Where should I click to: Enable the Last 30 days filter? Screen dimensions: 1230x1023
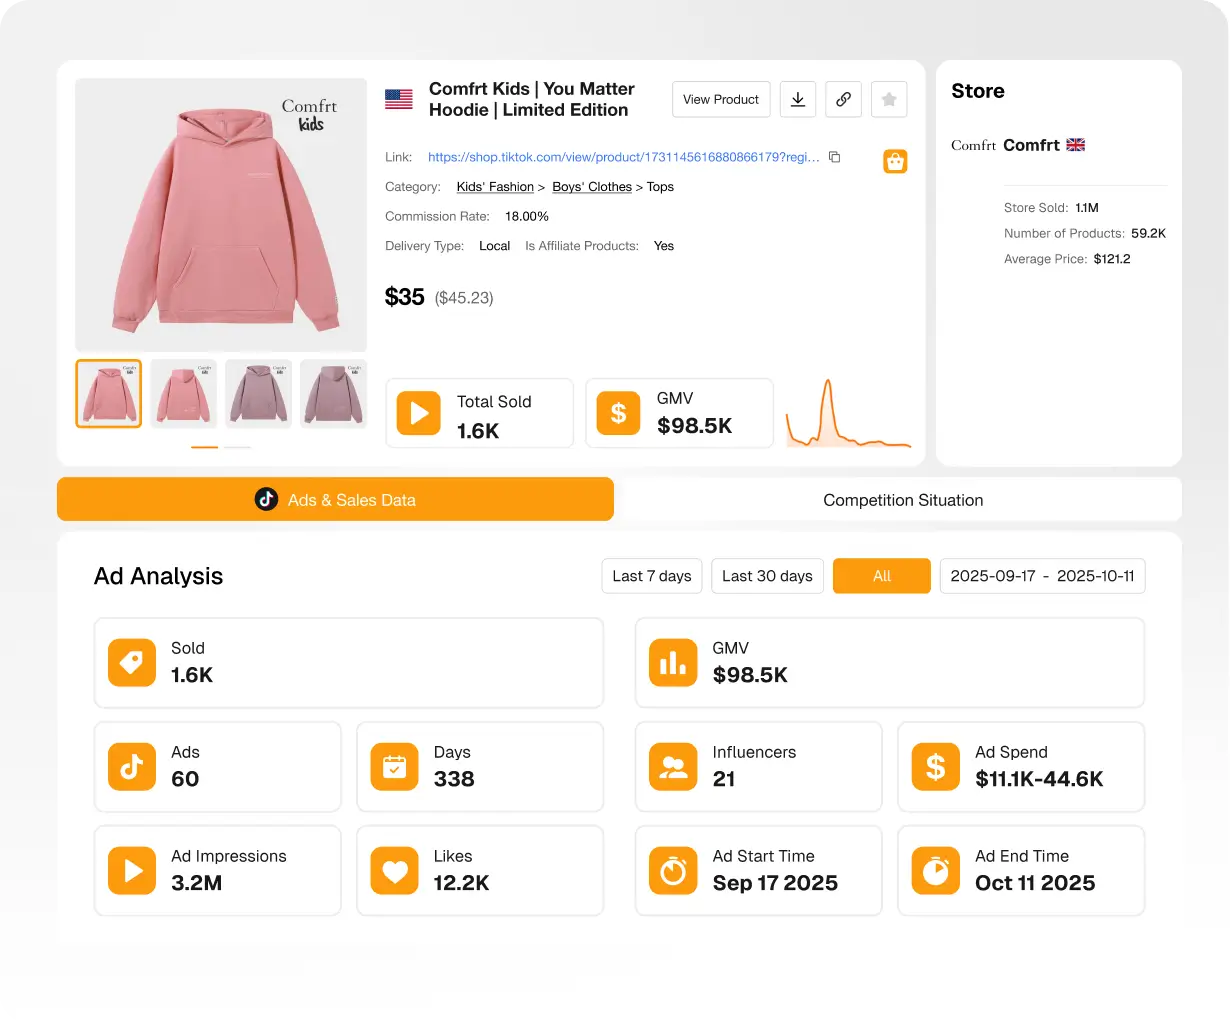767,576
